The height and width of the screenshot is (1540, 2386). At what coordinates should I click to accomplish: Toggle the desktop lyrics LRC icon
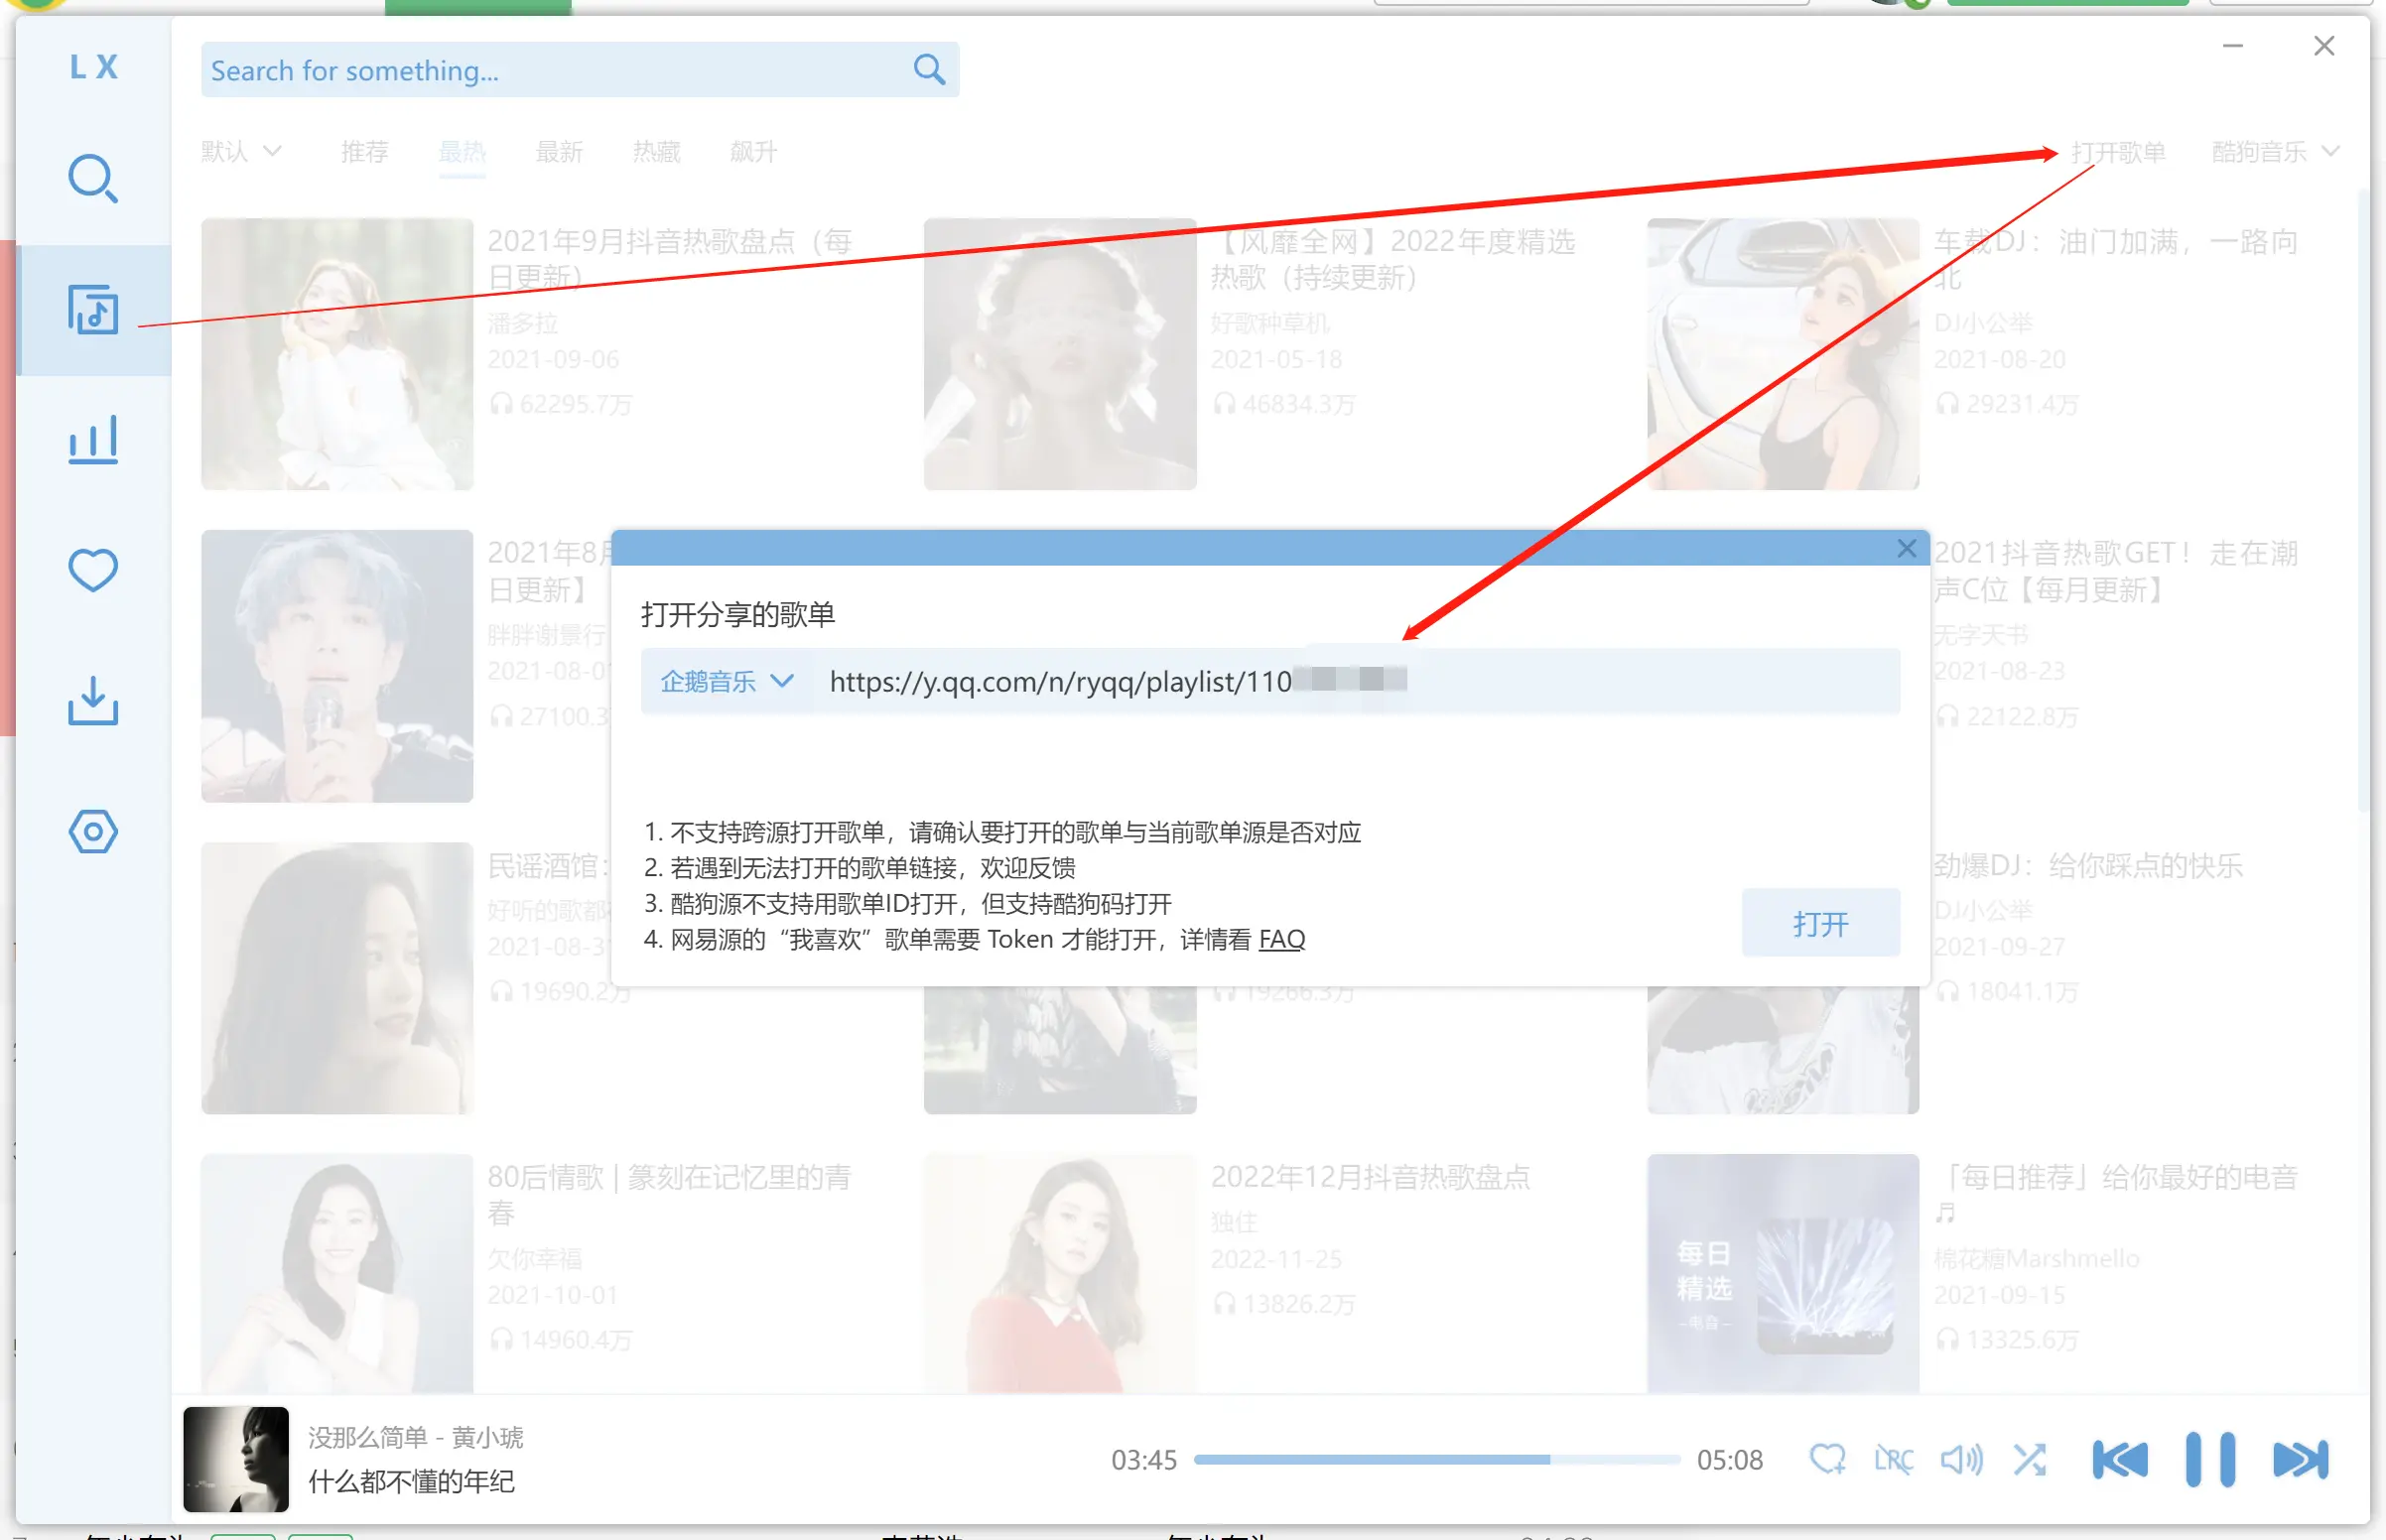[1893, 1459]
